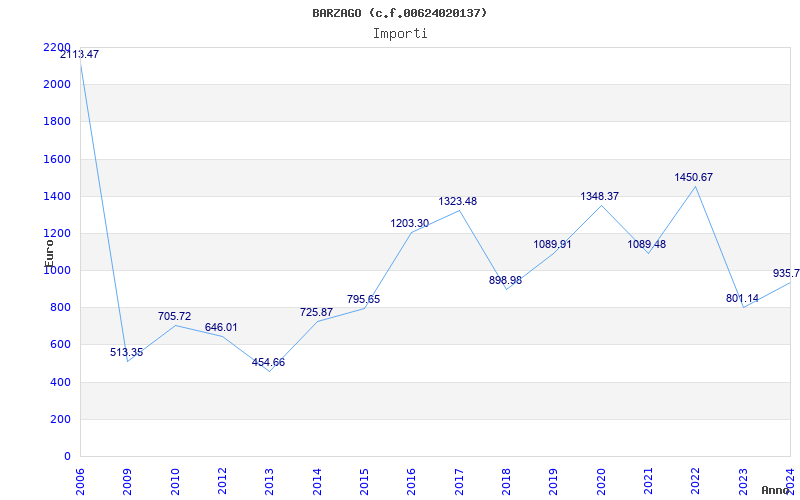Viewport: 800px width, 500px height.
Task: Select the 2015 x-axis year label
Action: point(364,482)
